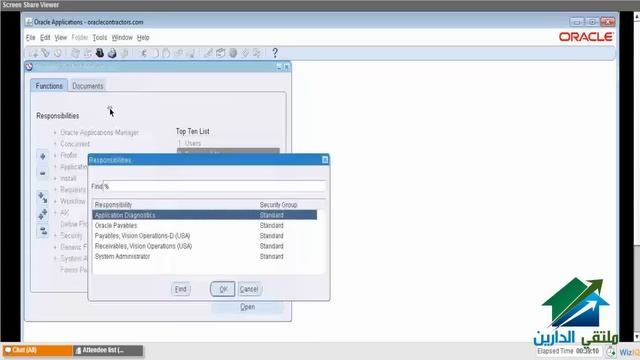
Task: Click the navigator Expand All side button
Action: coord(42,214)
